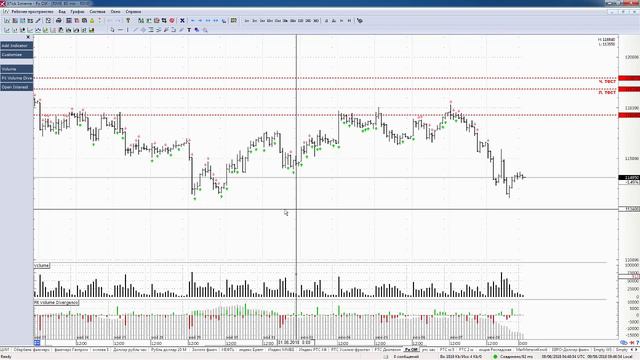Viewport: 640px width, 360px height.
Task: Open the Рабочие пространства menu
Action: click(32, 12)
